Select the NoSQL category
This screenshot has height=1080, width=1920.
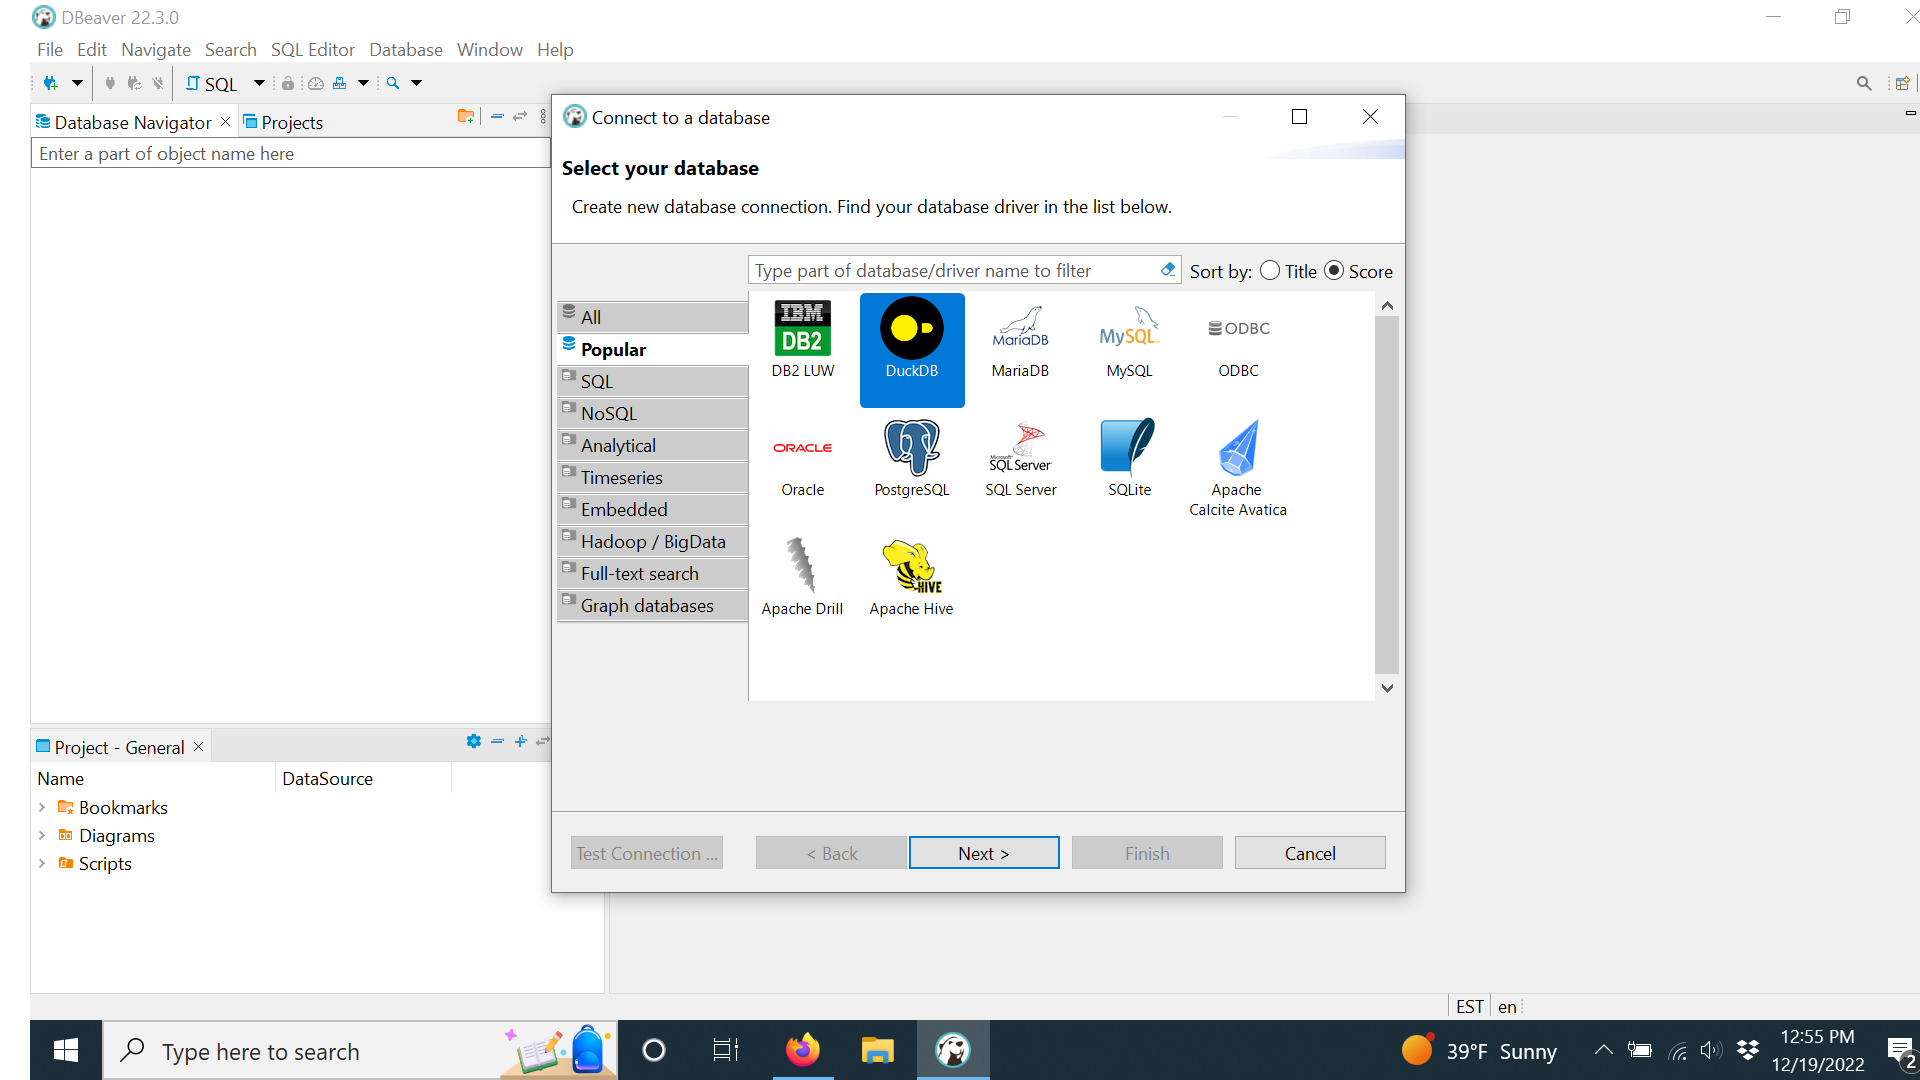pyautogui.click(x=652, y=413)
